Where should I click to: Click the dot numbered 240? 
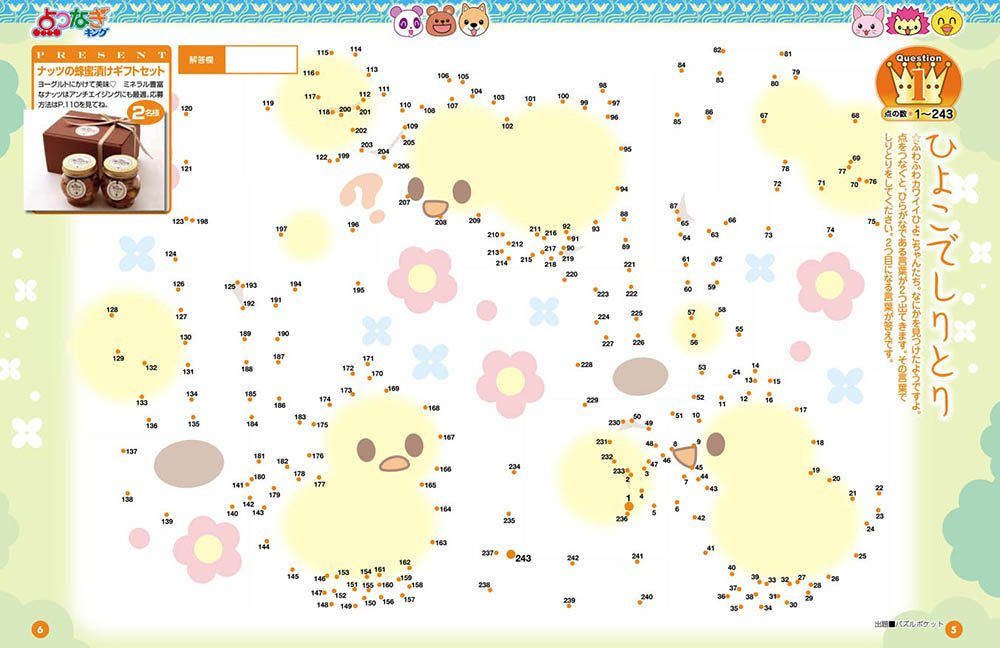(640, 602)
